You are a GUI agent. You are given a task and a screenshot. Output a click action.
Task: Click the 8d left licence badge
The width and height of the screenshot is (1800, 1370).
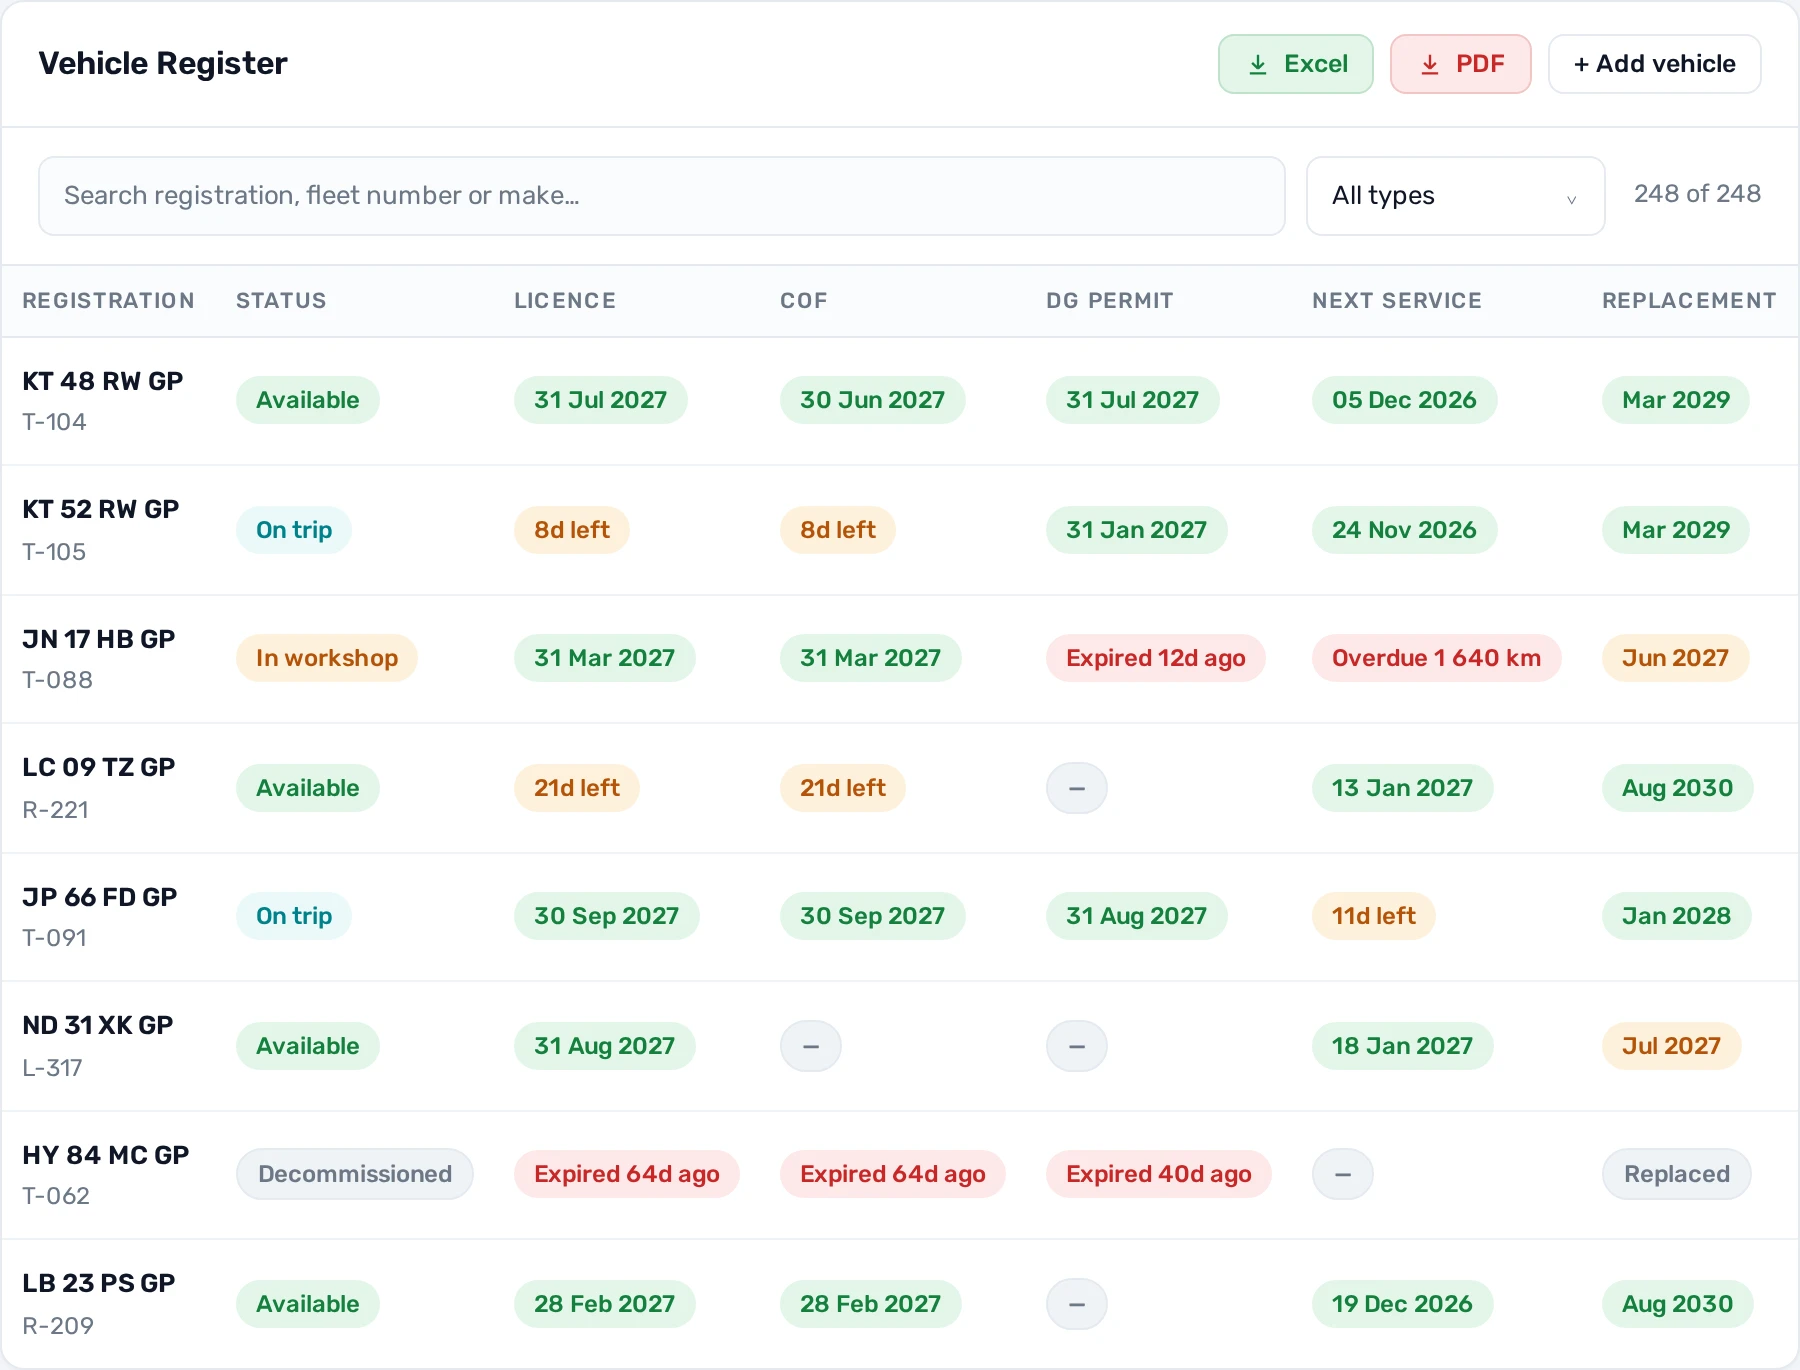click(x=572, y=530)
